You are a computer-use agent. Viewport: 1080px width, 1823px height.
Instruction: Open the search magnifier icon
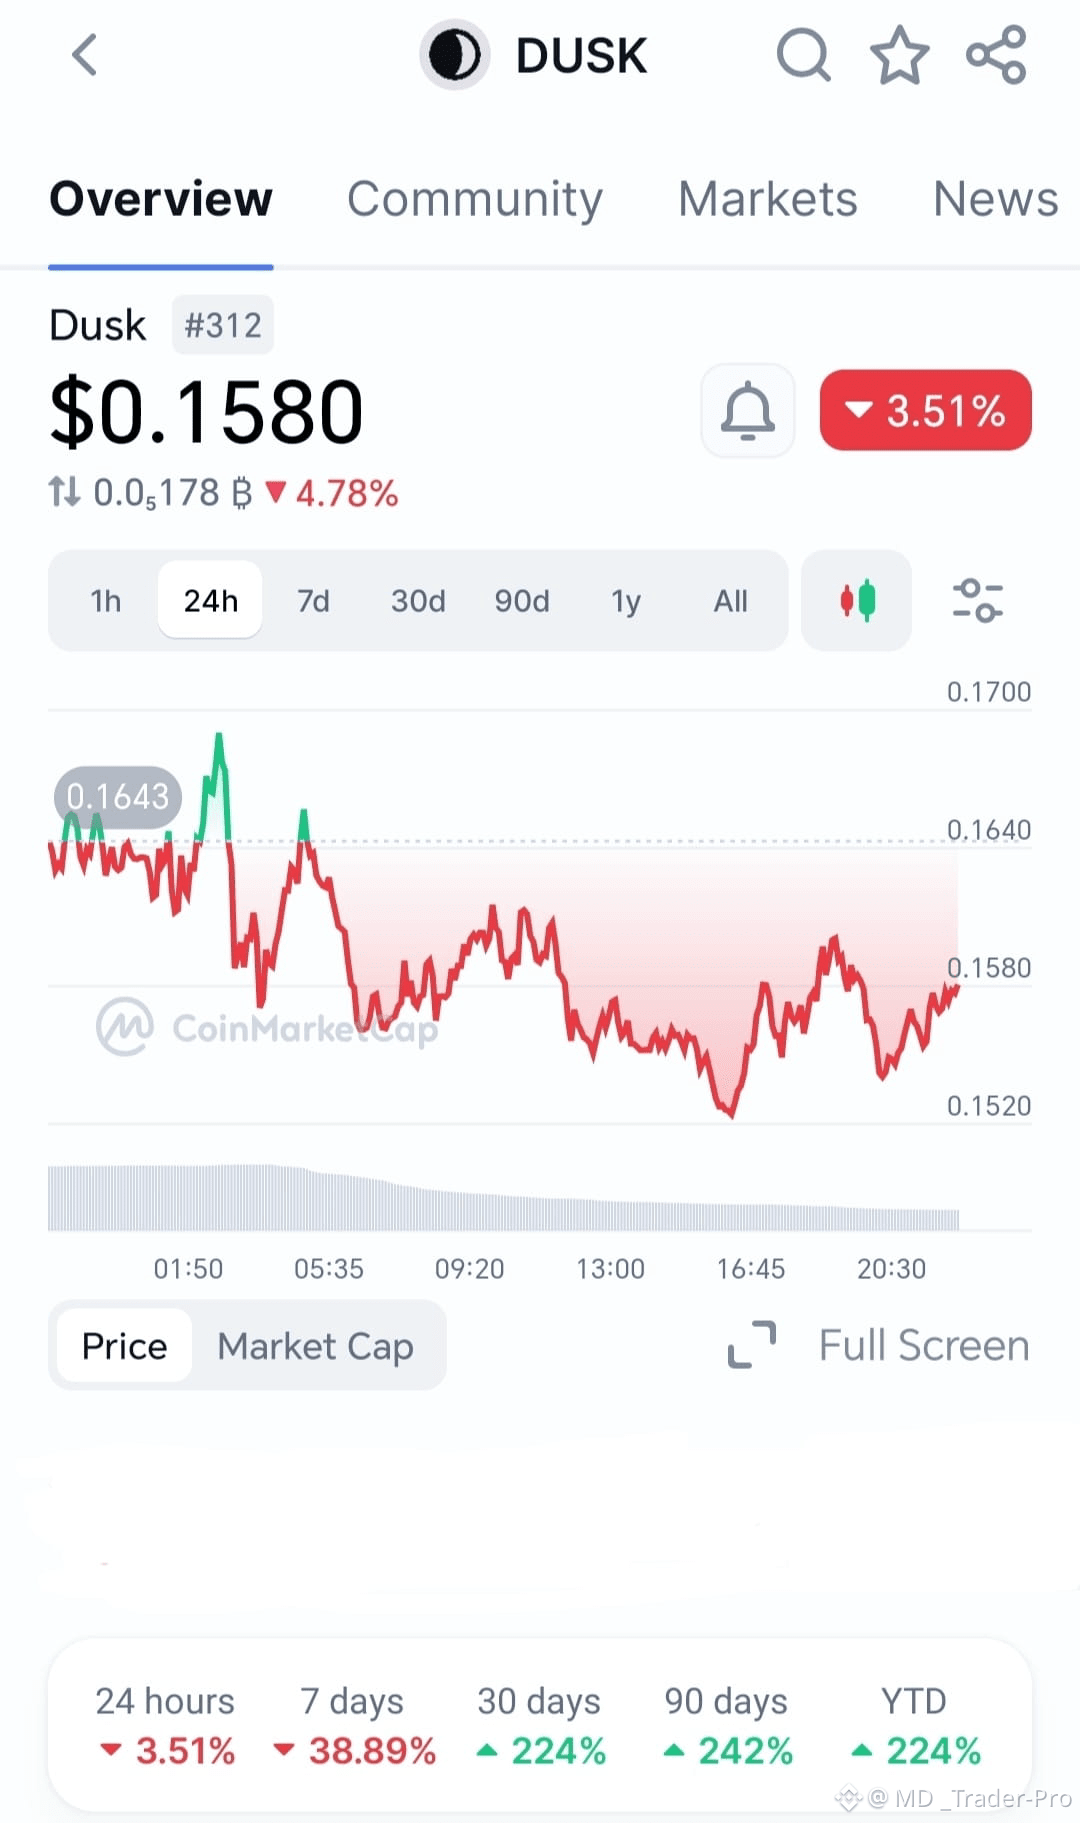pyautogui.click(x=803, y=55)
